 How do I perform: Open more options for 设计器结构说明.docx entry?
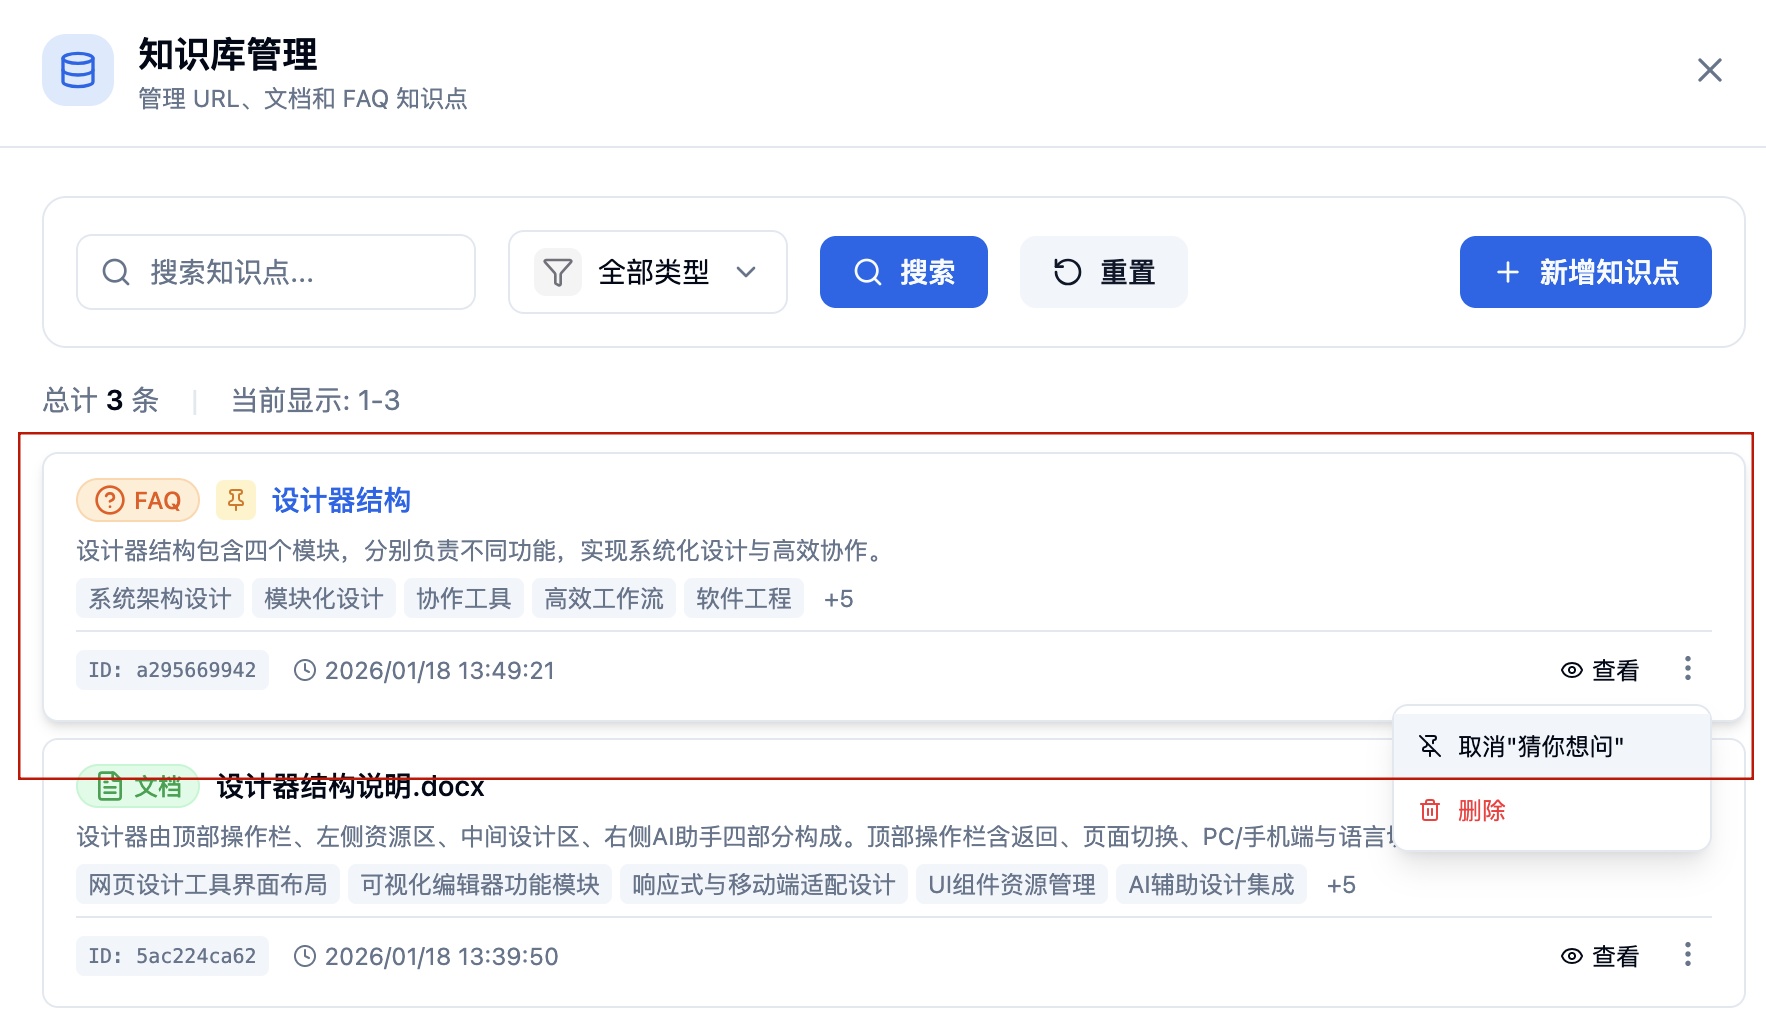tap(1688, 954)
